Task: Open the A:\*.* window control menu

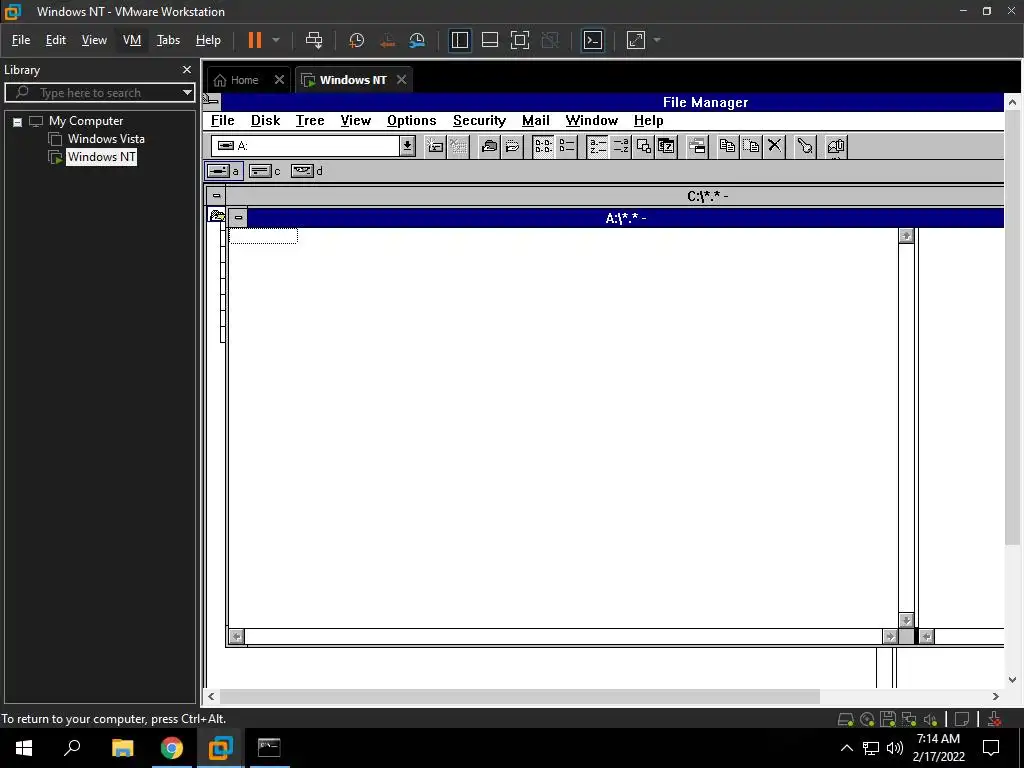Action: pos(238,217)
